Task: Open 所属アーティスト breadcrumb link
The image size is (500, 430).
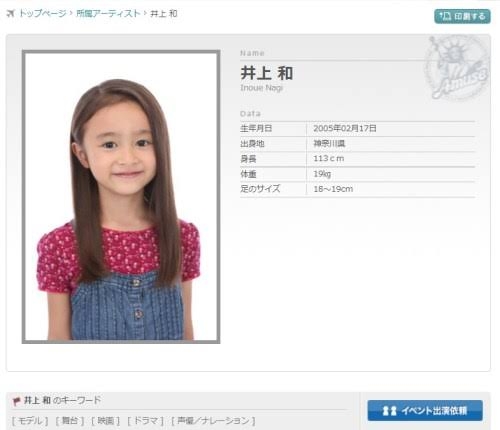Action: (109, 14)
